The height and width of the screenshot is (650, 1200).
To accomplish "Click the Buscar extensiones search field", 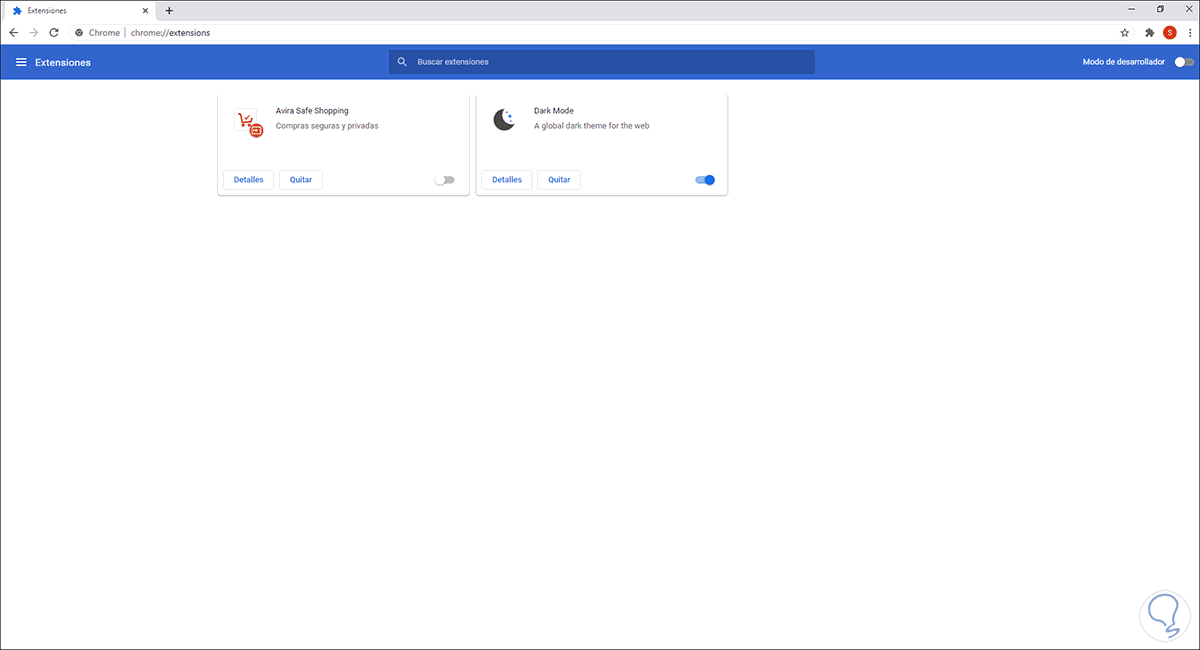I will pyautogui.click(x=600, y=61).
